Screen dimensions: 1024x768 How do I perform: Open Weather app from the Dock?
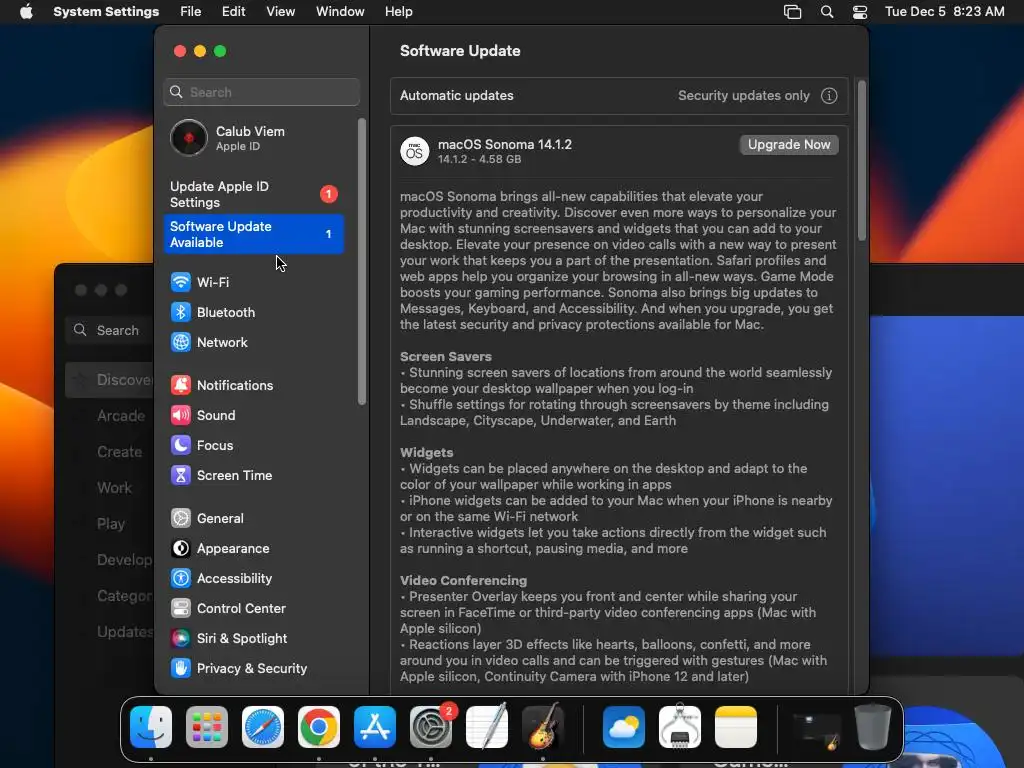coord(624,727)
